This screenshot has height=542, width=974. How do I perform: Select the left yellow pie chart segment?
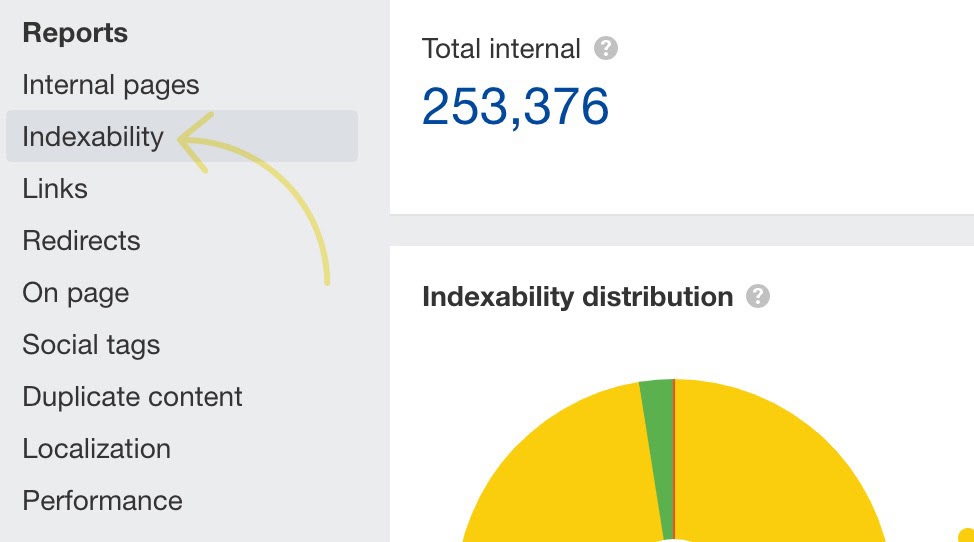[560, 470]
